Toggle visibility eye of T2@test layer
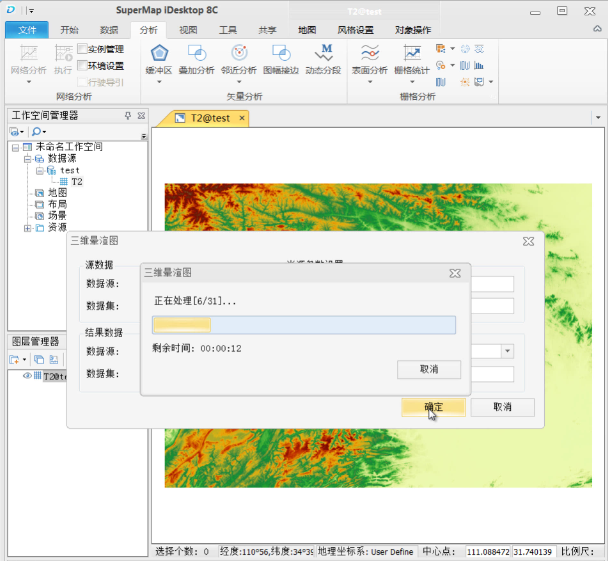Viewport: 608px width, 561px height. click(27, 376)
